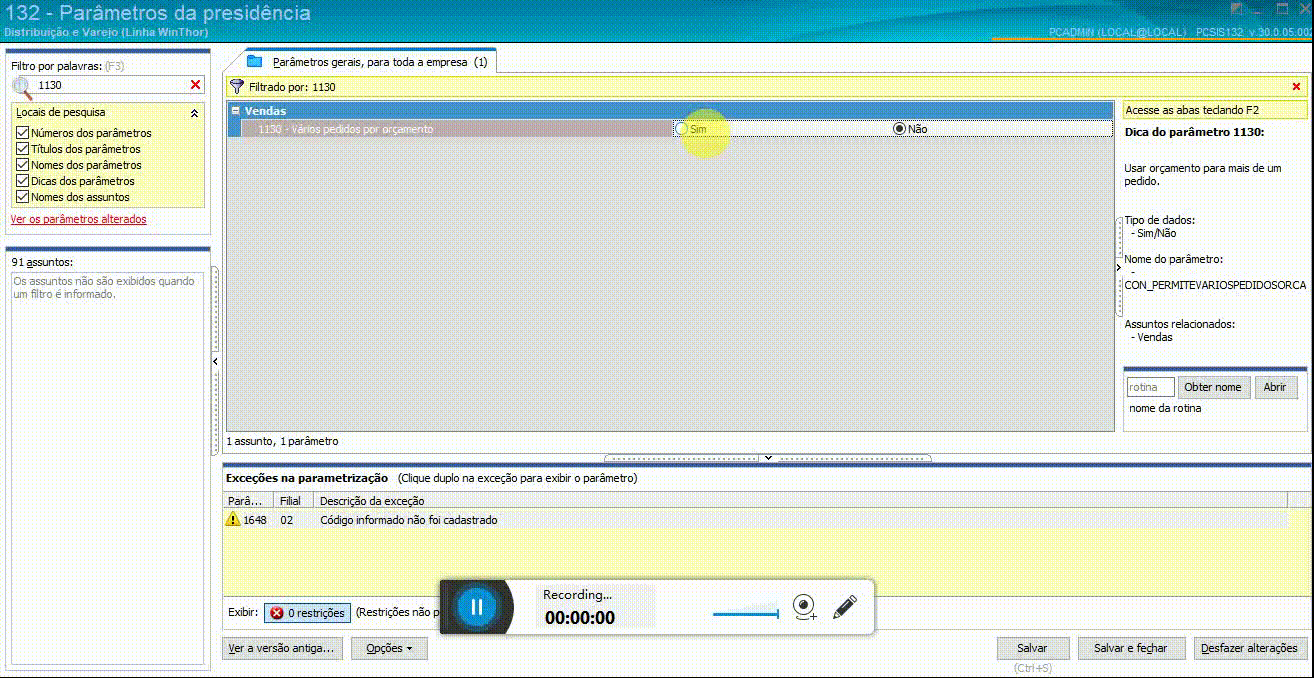The height and width of the screenshot is (678, 1314).
Task: Click the magnifying glass search icon
Action: [x=22, y=86]
